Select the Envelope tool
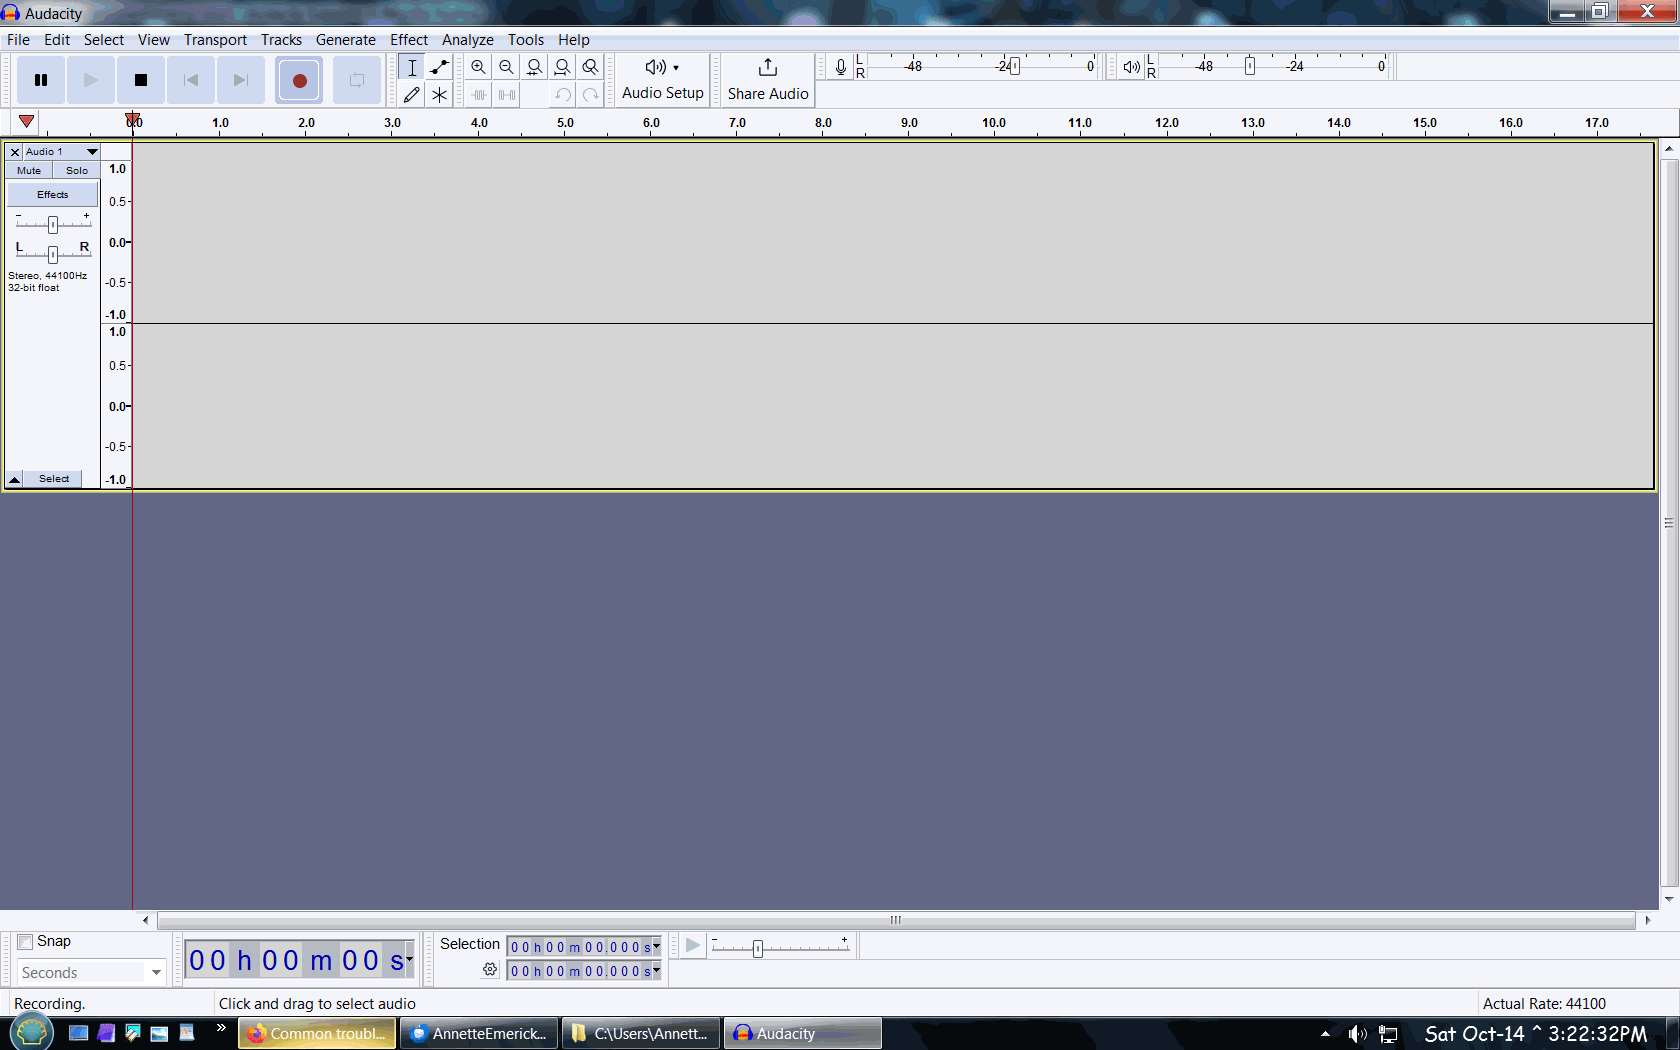 click(x=439, y=67)
